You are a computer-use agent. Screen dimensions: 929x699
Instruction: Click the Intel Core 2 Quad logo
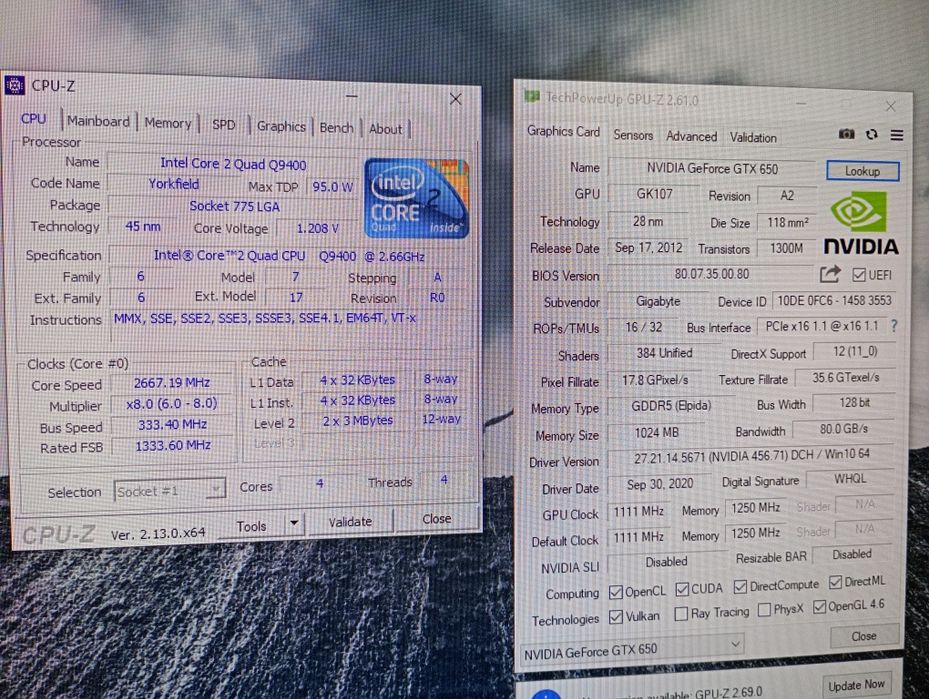(417, 198)
